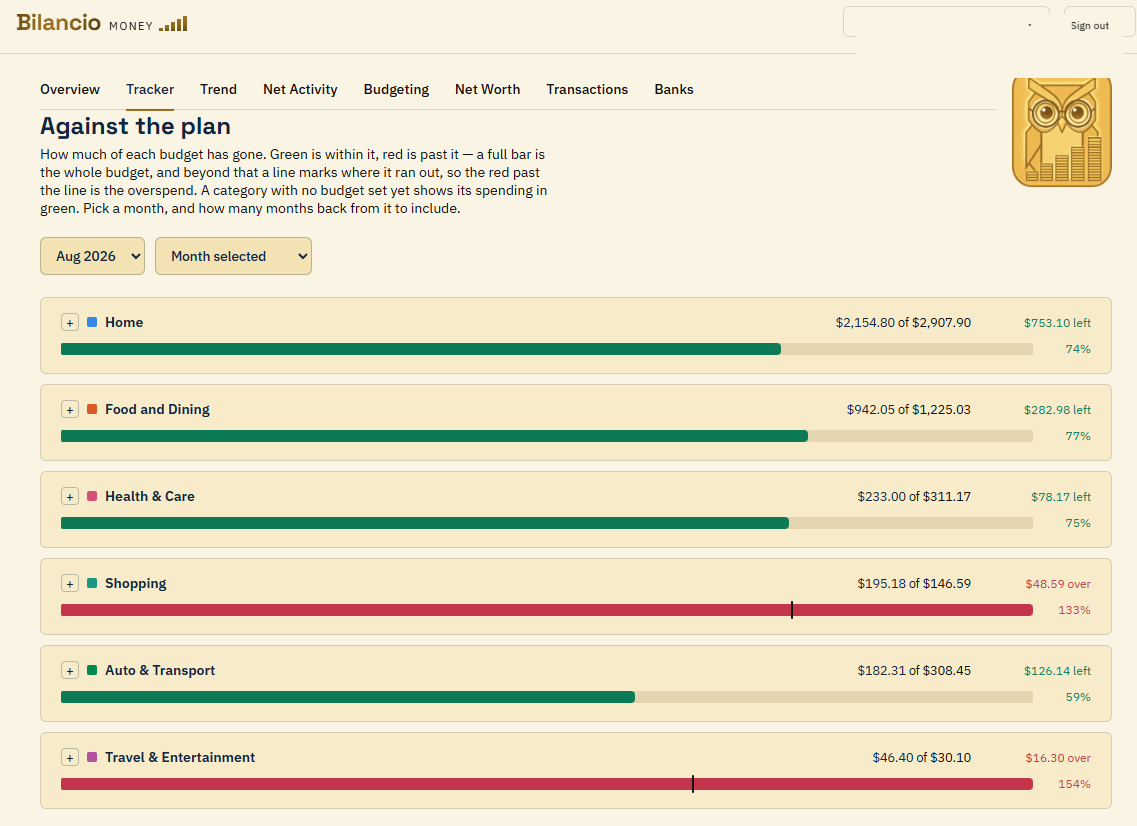Click the blue Home color swatch
This screenshot has width=1137, height=826.
coord(92,322)
